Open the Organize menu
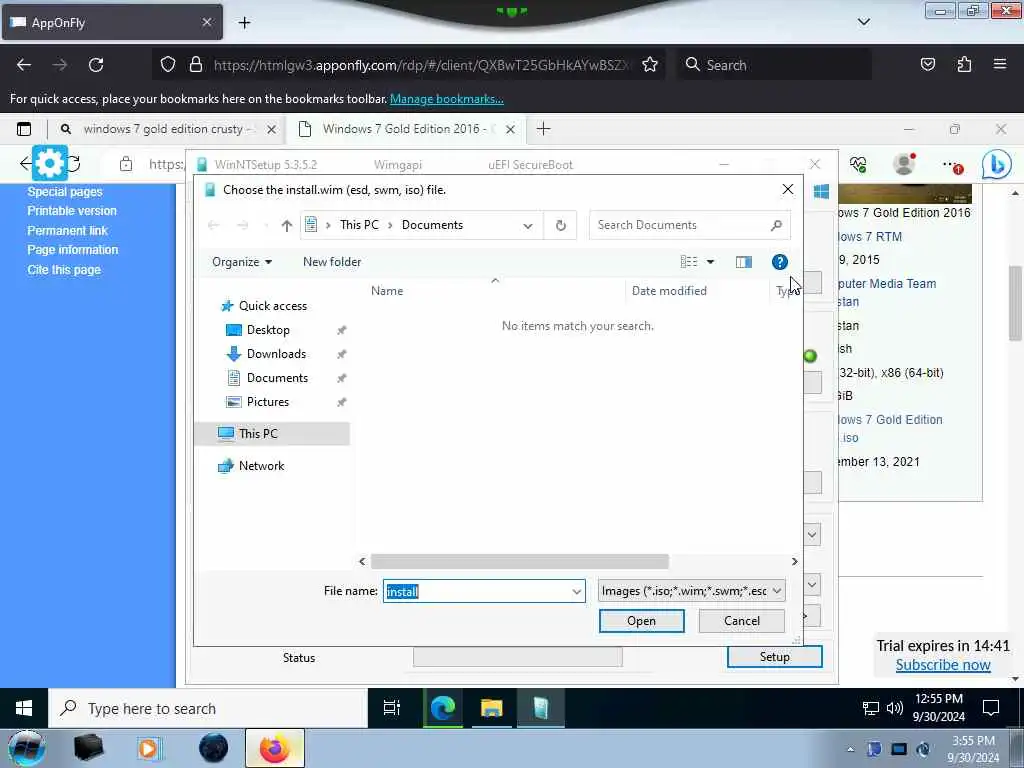The width and height of the screenshot is (1024, 768). 242,262
